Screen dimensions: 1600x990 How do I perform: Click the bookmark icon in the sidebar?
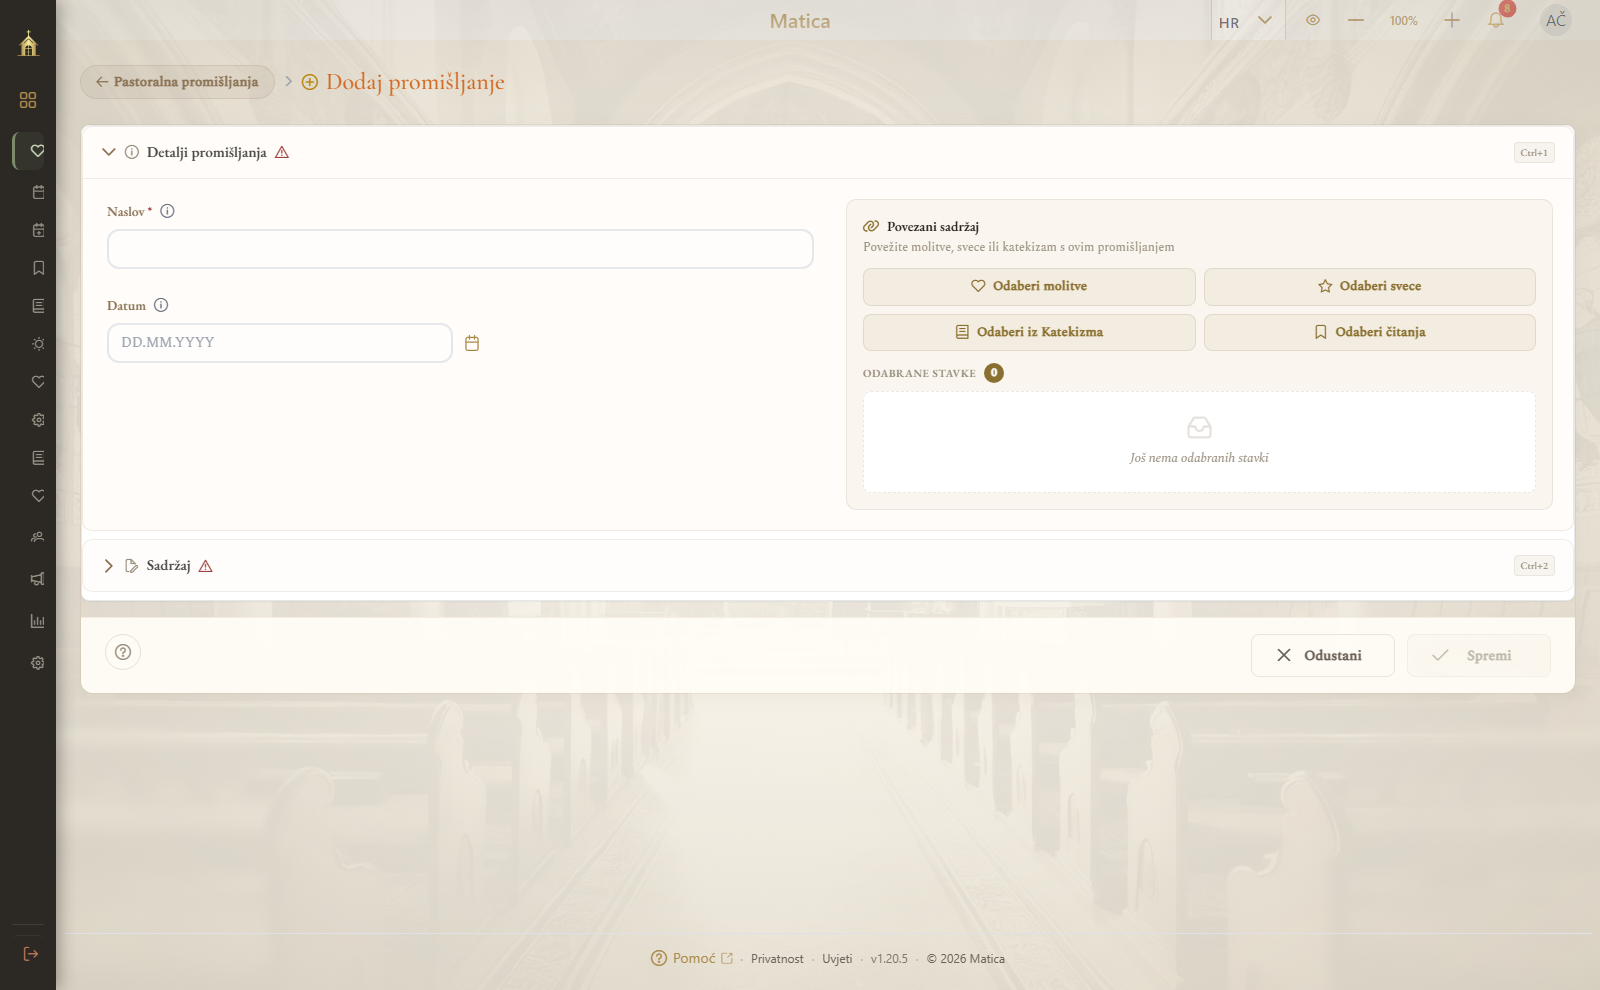pyautogui.click(x=38, y=268)
